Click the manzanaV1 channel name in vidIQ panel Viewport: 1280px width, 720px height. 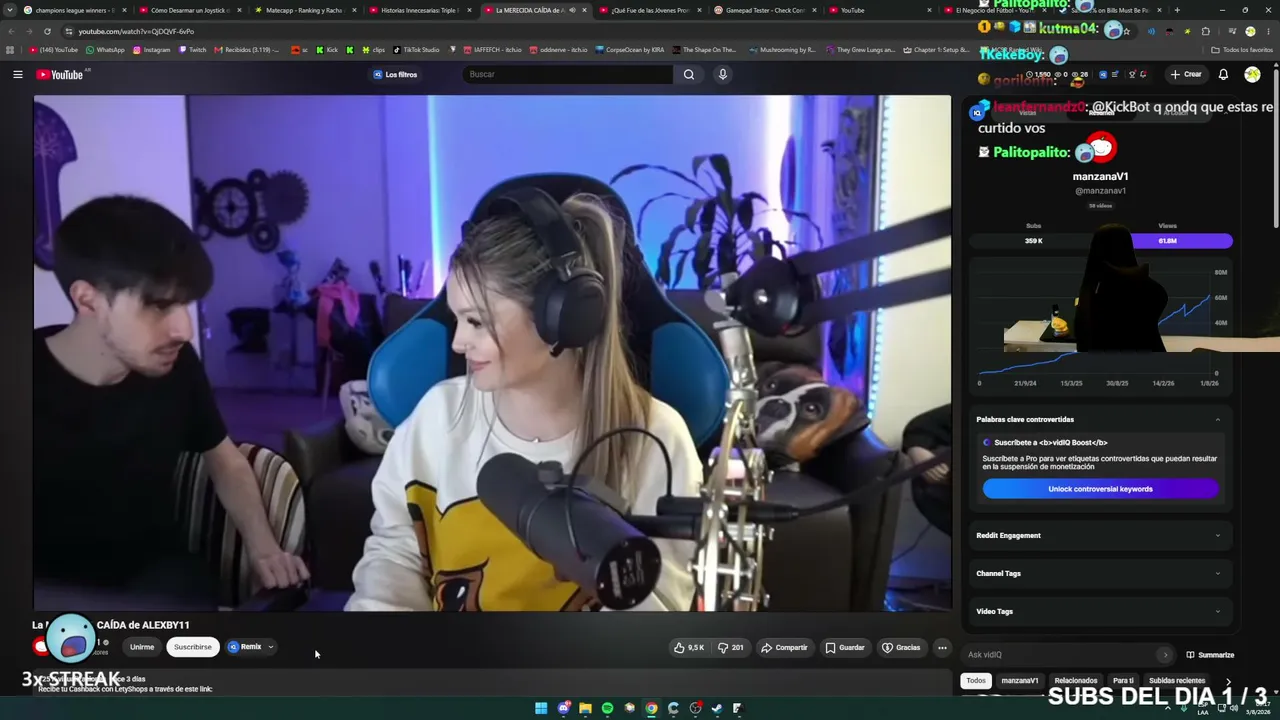(x=1100, y=177)
